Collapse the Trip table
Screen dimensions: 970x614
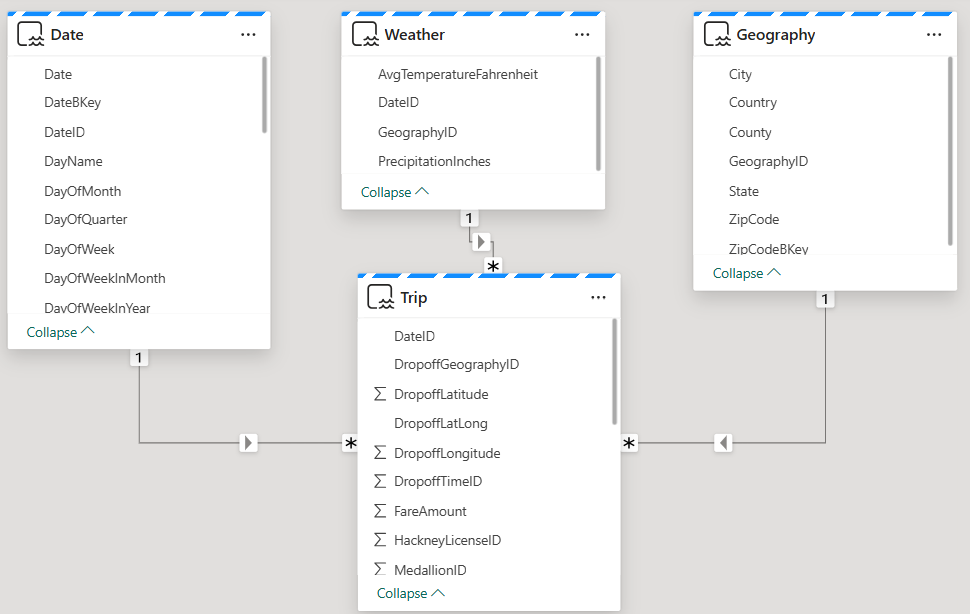pyautogui.click(x=411, y=593)
